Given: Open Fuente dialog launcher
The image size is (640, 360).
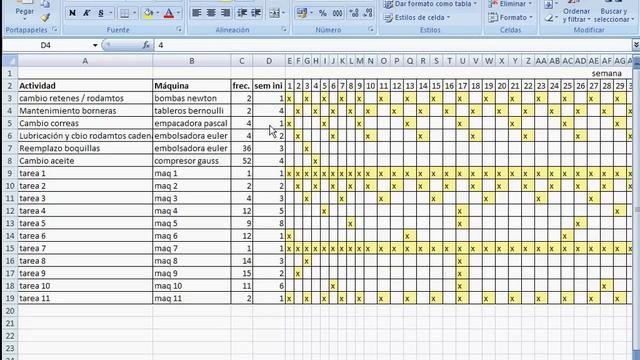Looking at the screenshot, I should tap(179, 29).
